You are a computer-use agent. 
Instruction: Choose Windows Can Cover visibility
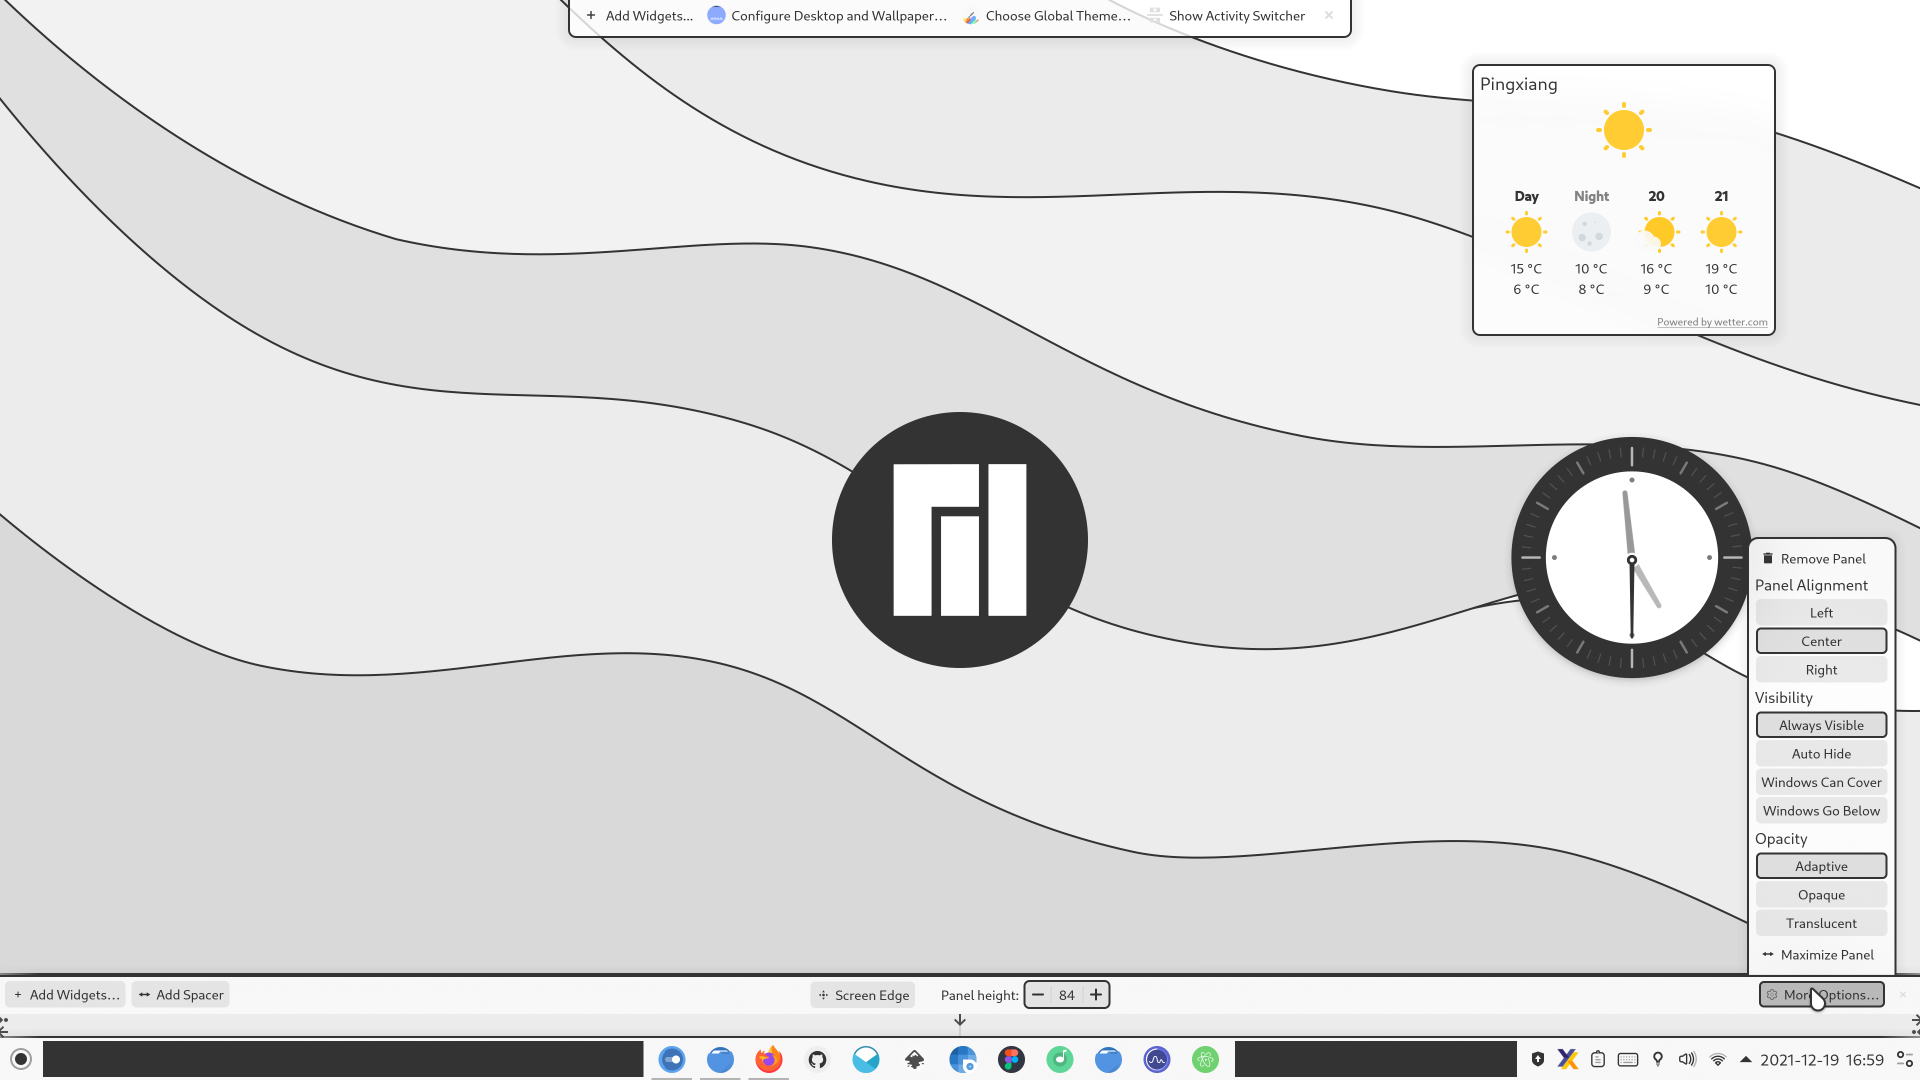[x=1821, y=782]
